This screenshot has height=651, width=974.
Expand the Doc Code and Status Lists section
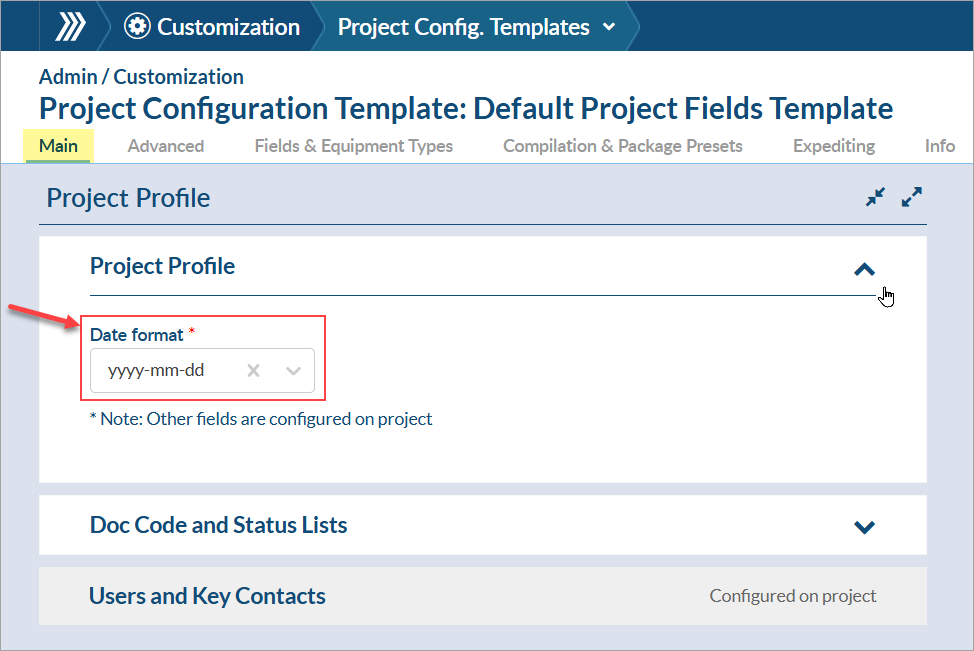pyautogui.click(x=865, y=526)
